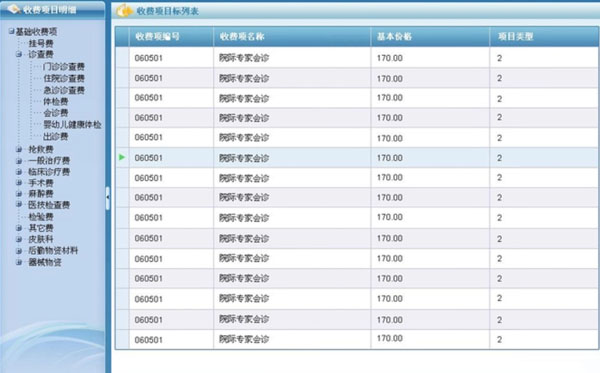
Task: Expand the 后勤物资材料 tree node
Action: [x=19, y=251]
